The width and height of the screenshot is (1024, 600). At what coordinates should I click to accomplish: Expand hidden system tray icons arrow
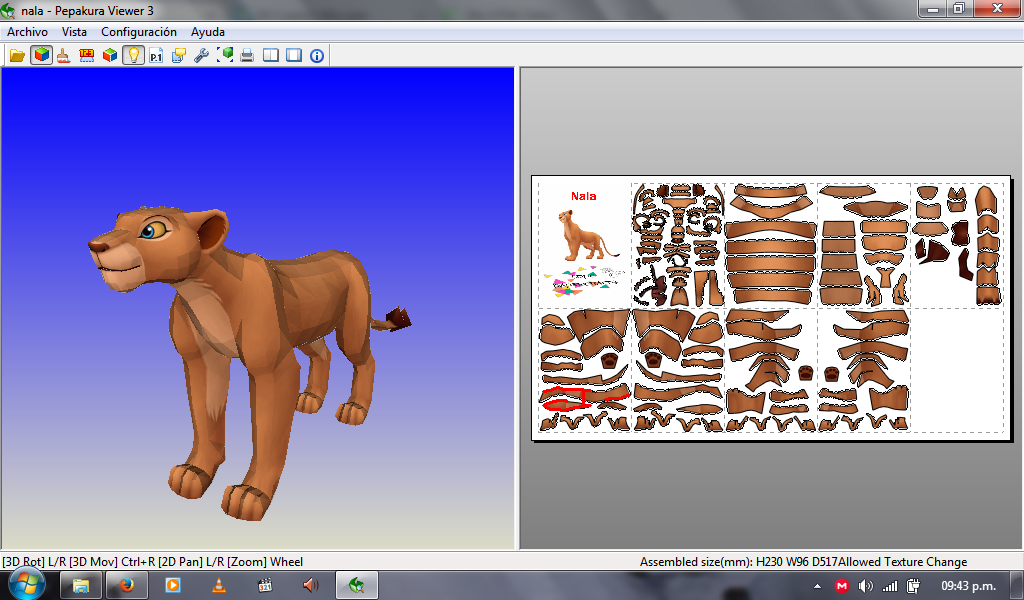point(817,586)
